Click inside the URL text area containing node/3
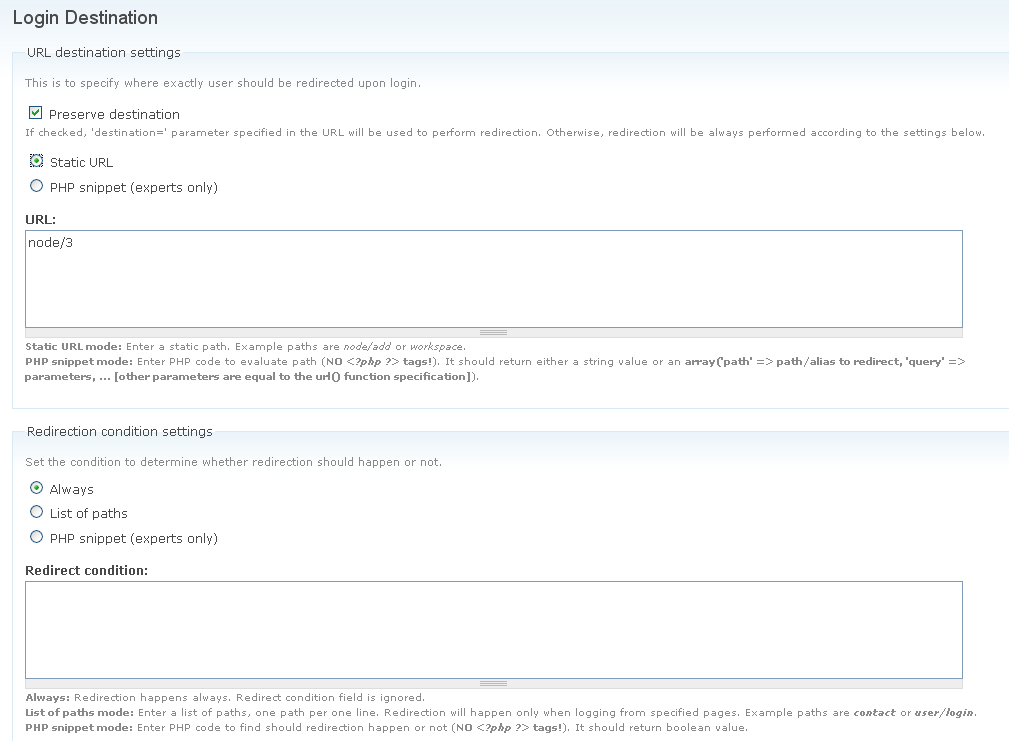 [493, 278]
